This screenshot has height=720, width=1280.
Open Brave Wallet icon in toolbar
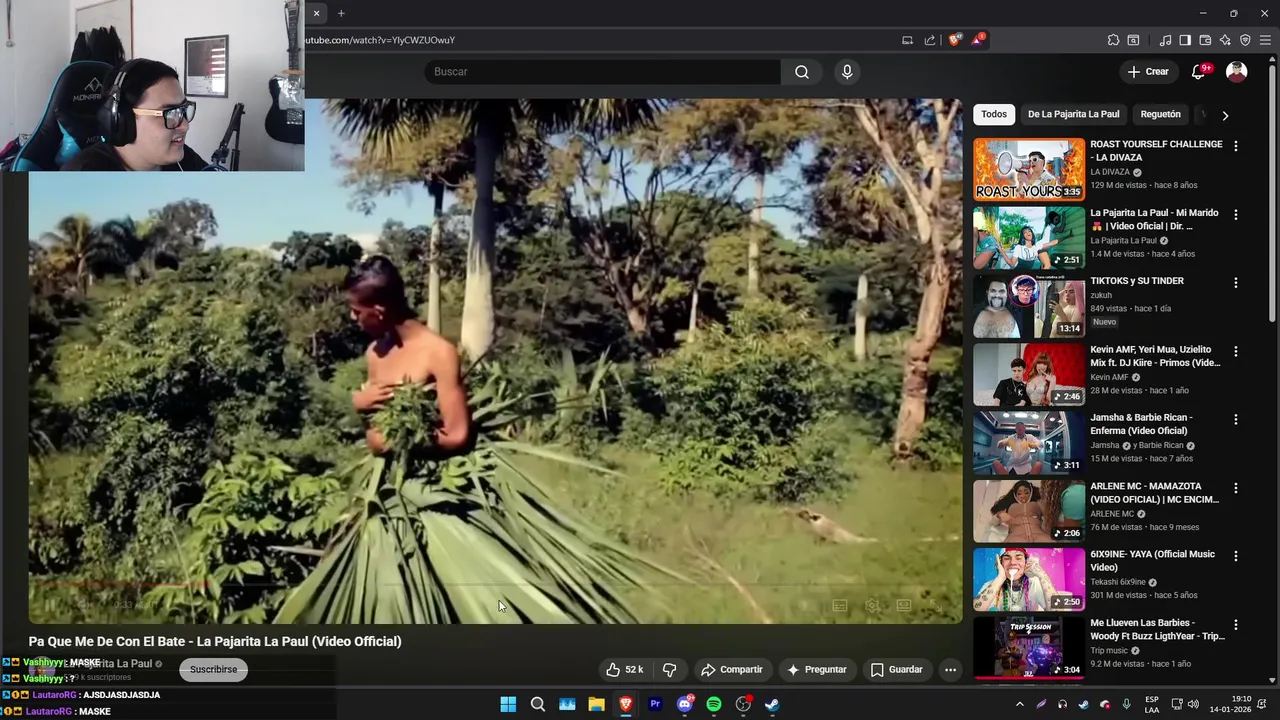pos(1205,40)
